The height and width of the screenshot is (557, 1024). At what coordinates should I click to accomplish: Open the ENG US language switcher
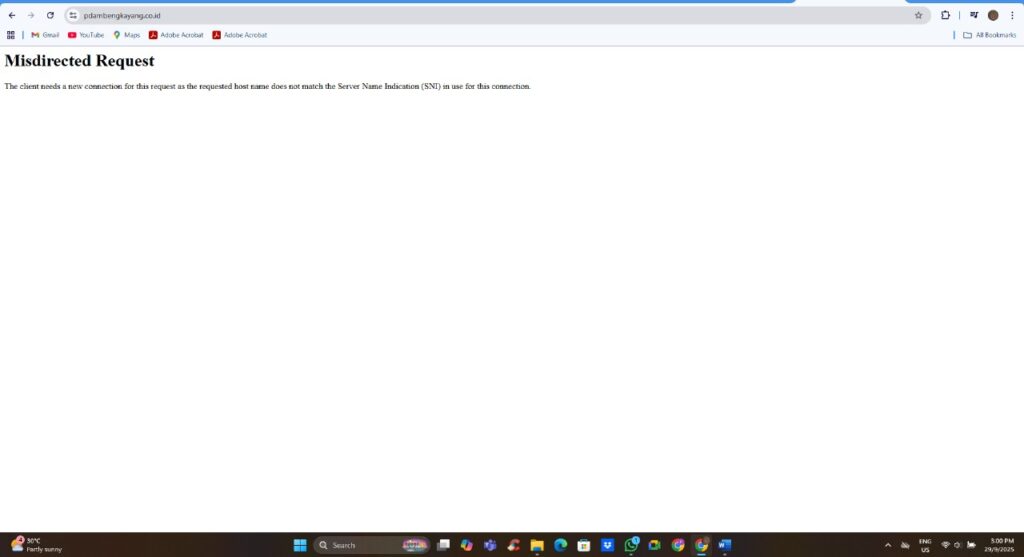[925, 545]
